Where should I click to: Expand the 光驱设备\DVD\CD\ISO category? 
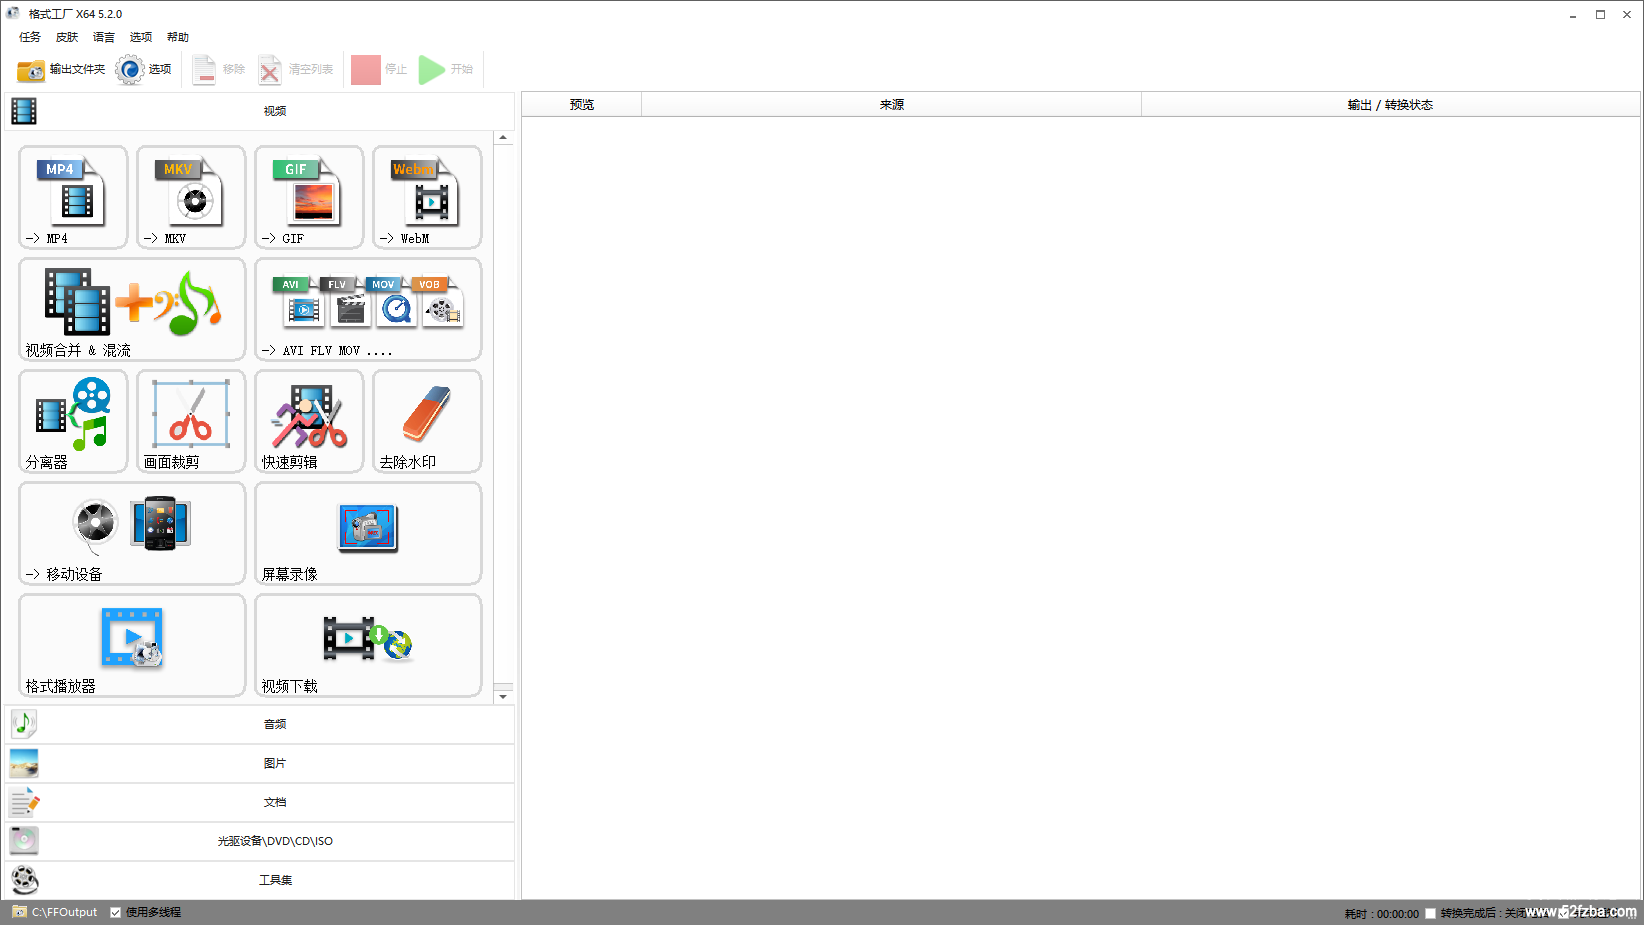260,841
